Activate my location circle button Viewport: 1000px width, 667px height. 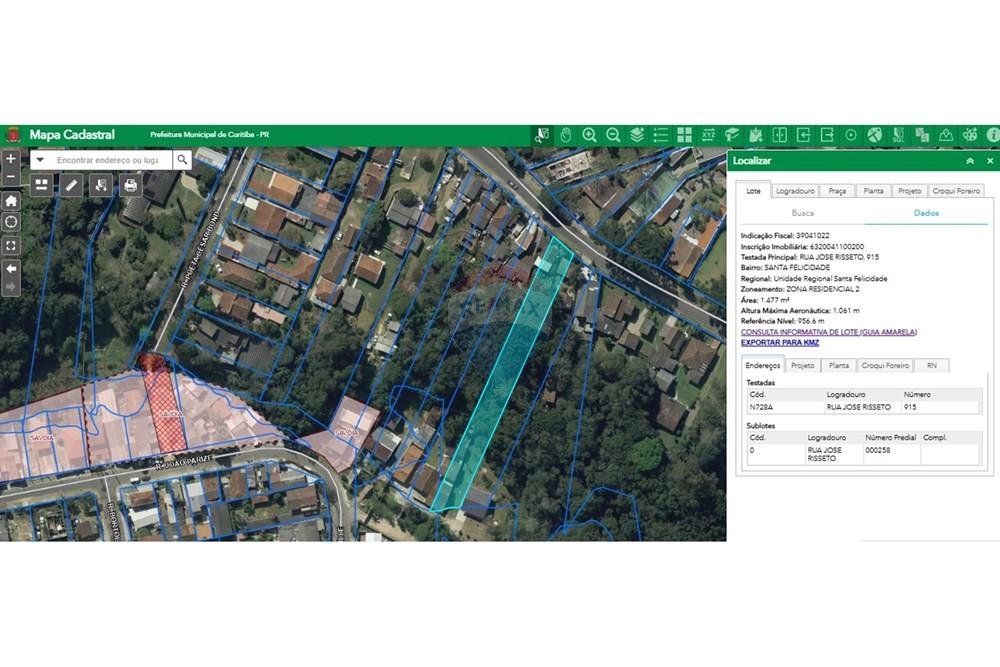coord(11,222)
